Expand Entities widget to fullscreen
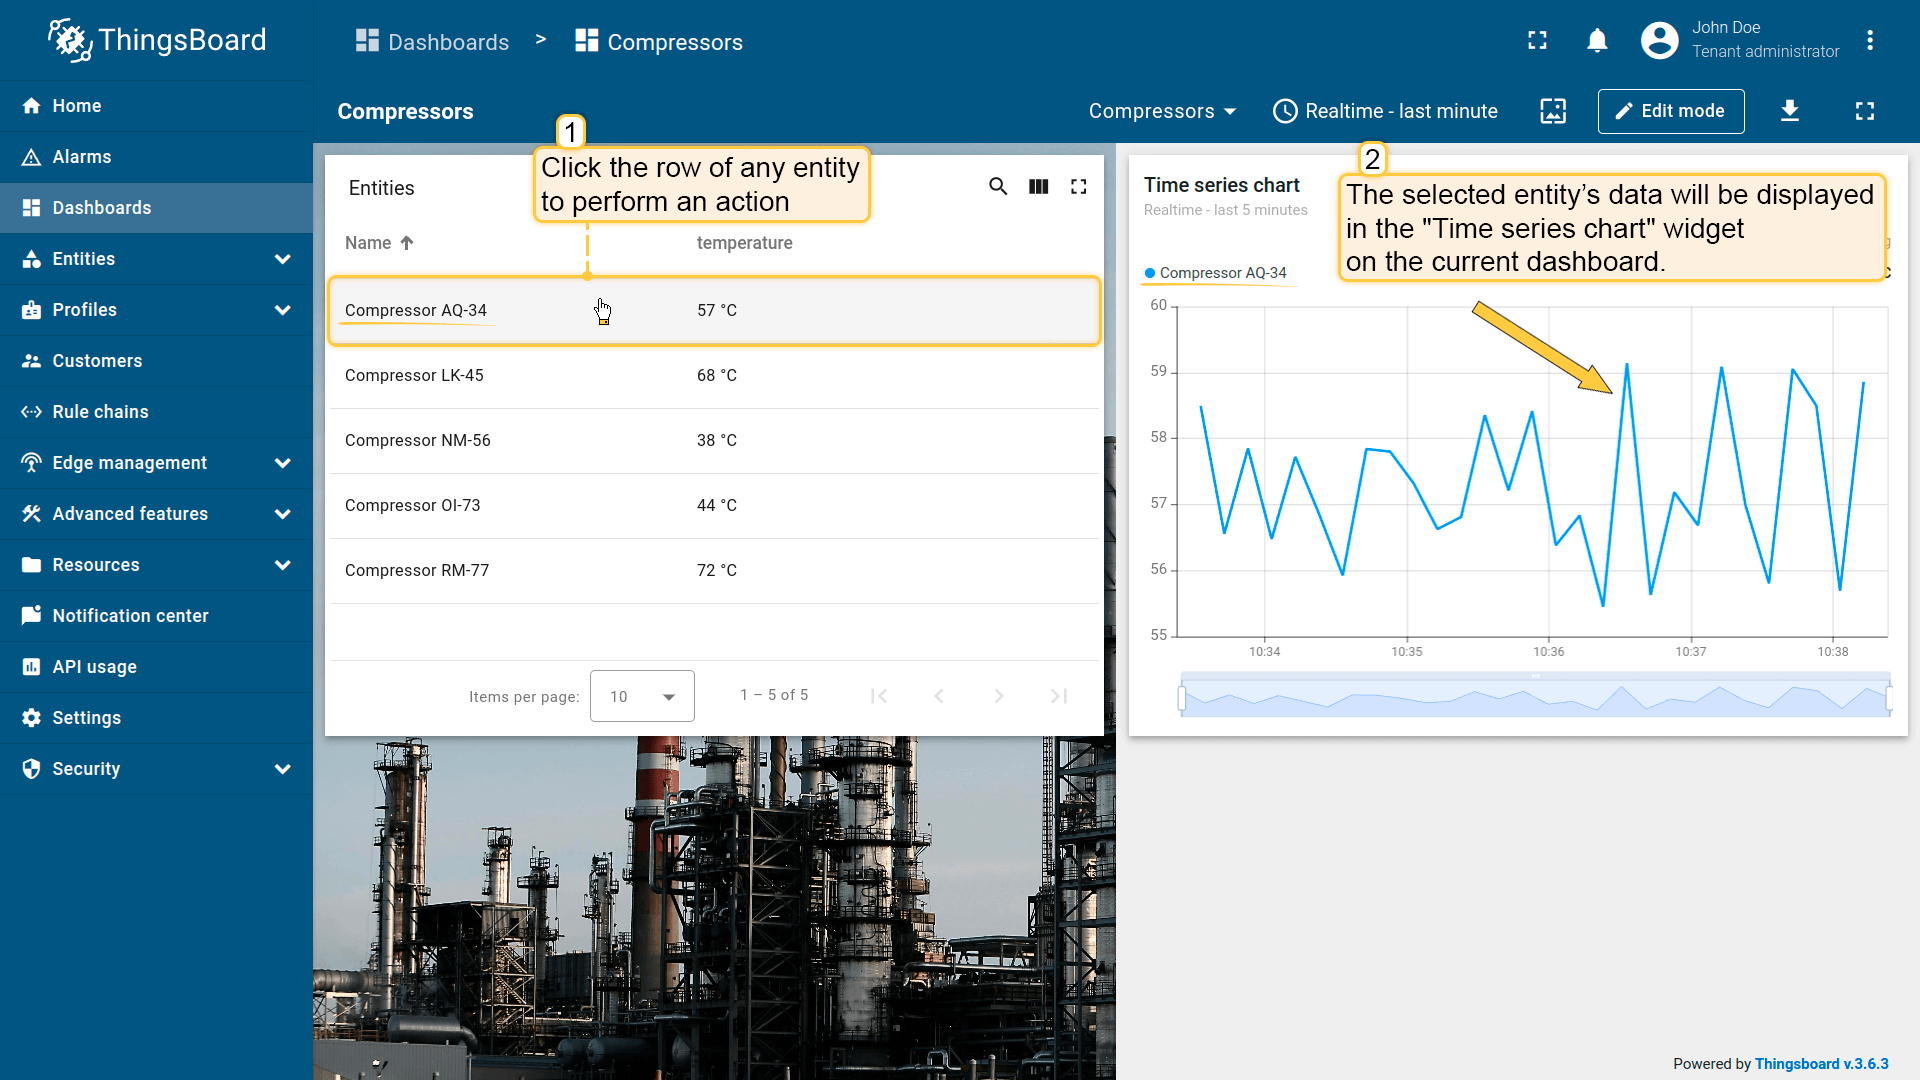 coord(1078,187)
